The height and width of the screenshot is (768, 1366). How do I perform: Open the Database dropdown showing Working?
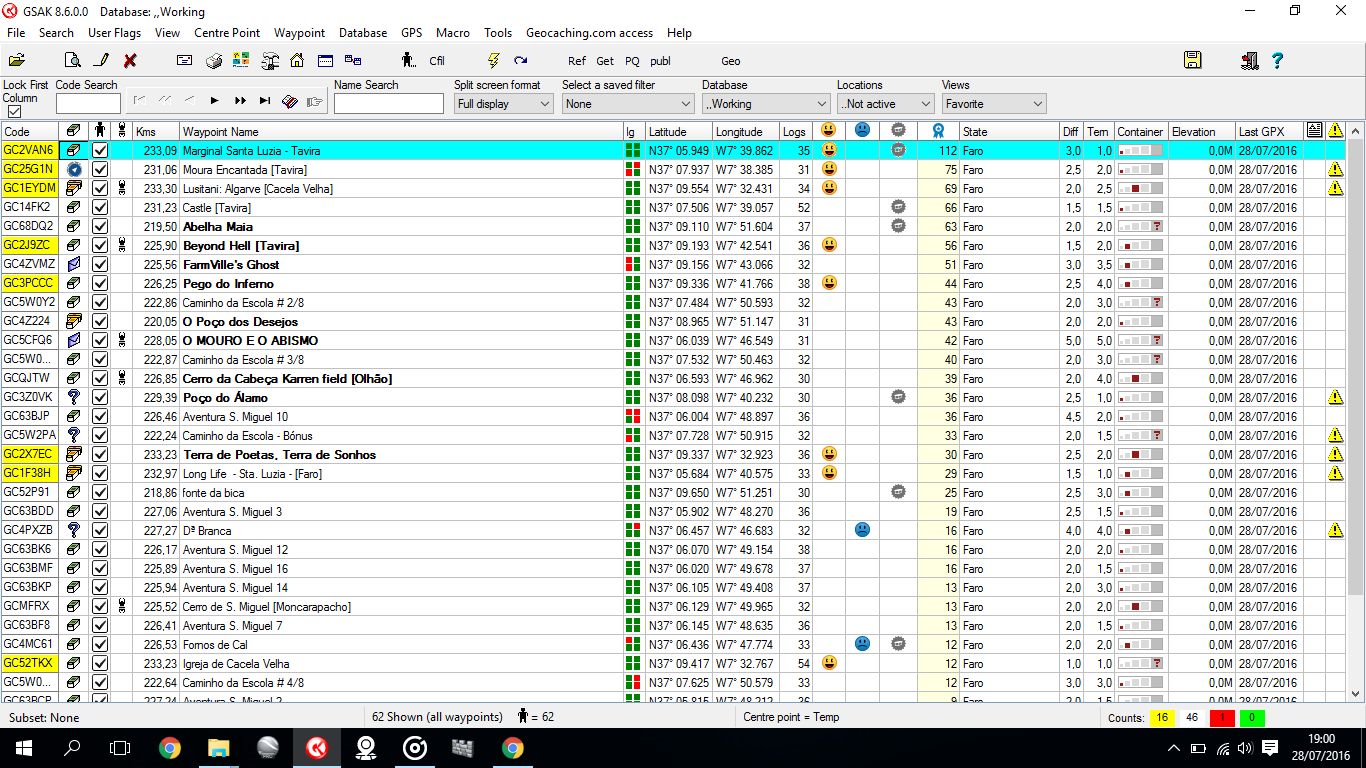click(x=766, y=104)
